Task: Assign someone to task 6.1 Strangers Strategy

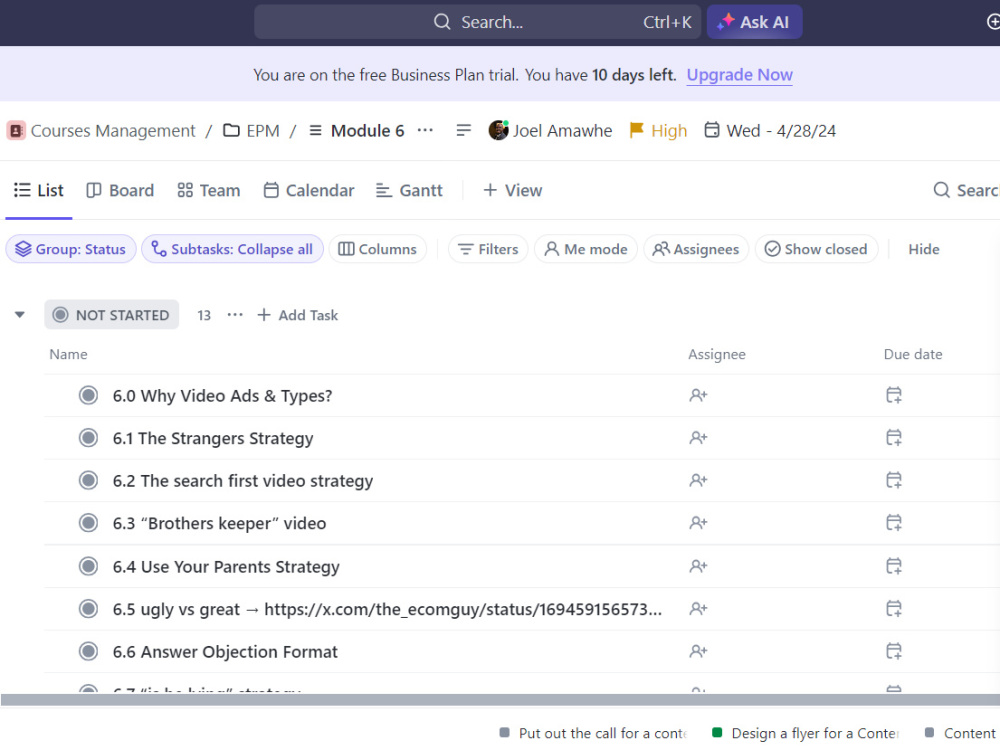Action: 698,438
